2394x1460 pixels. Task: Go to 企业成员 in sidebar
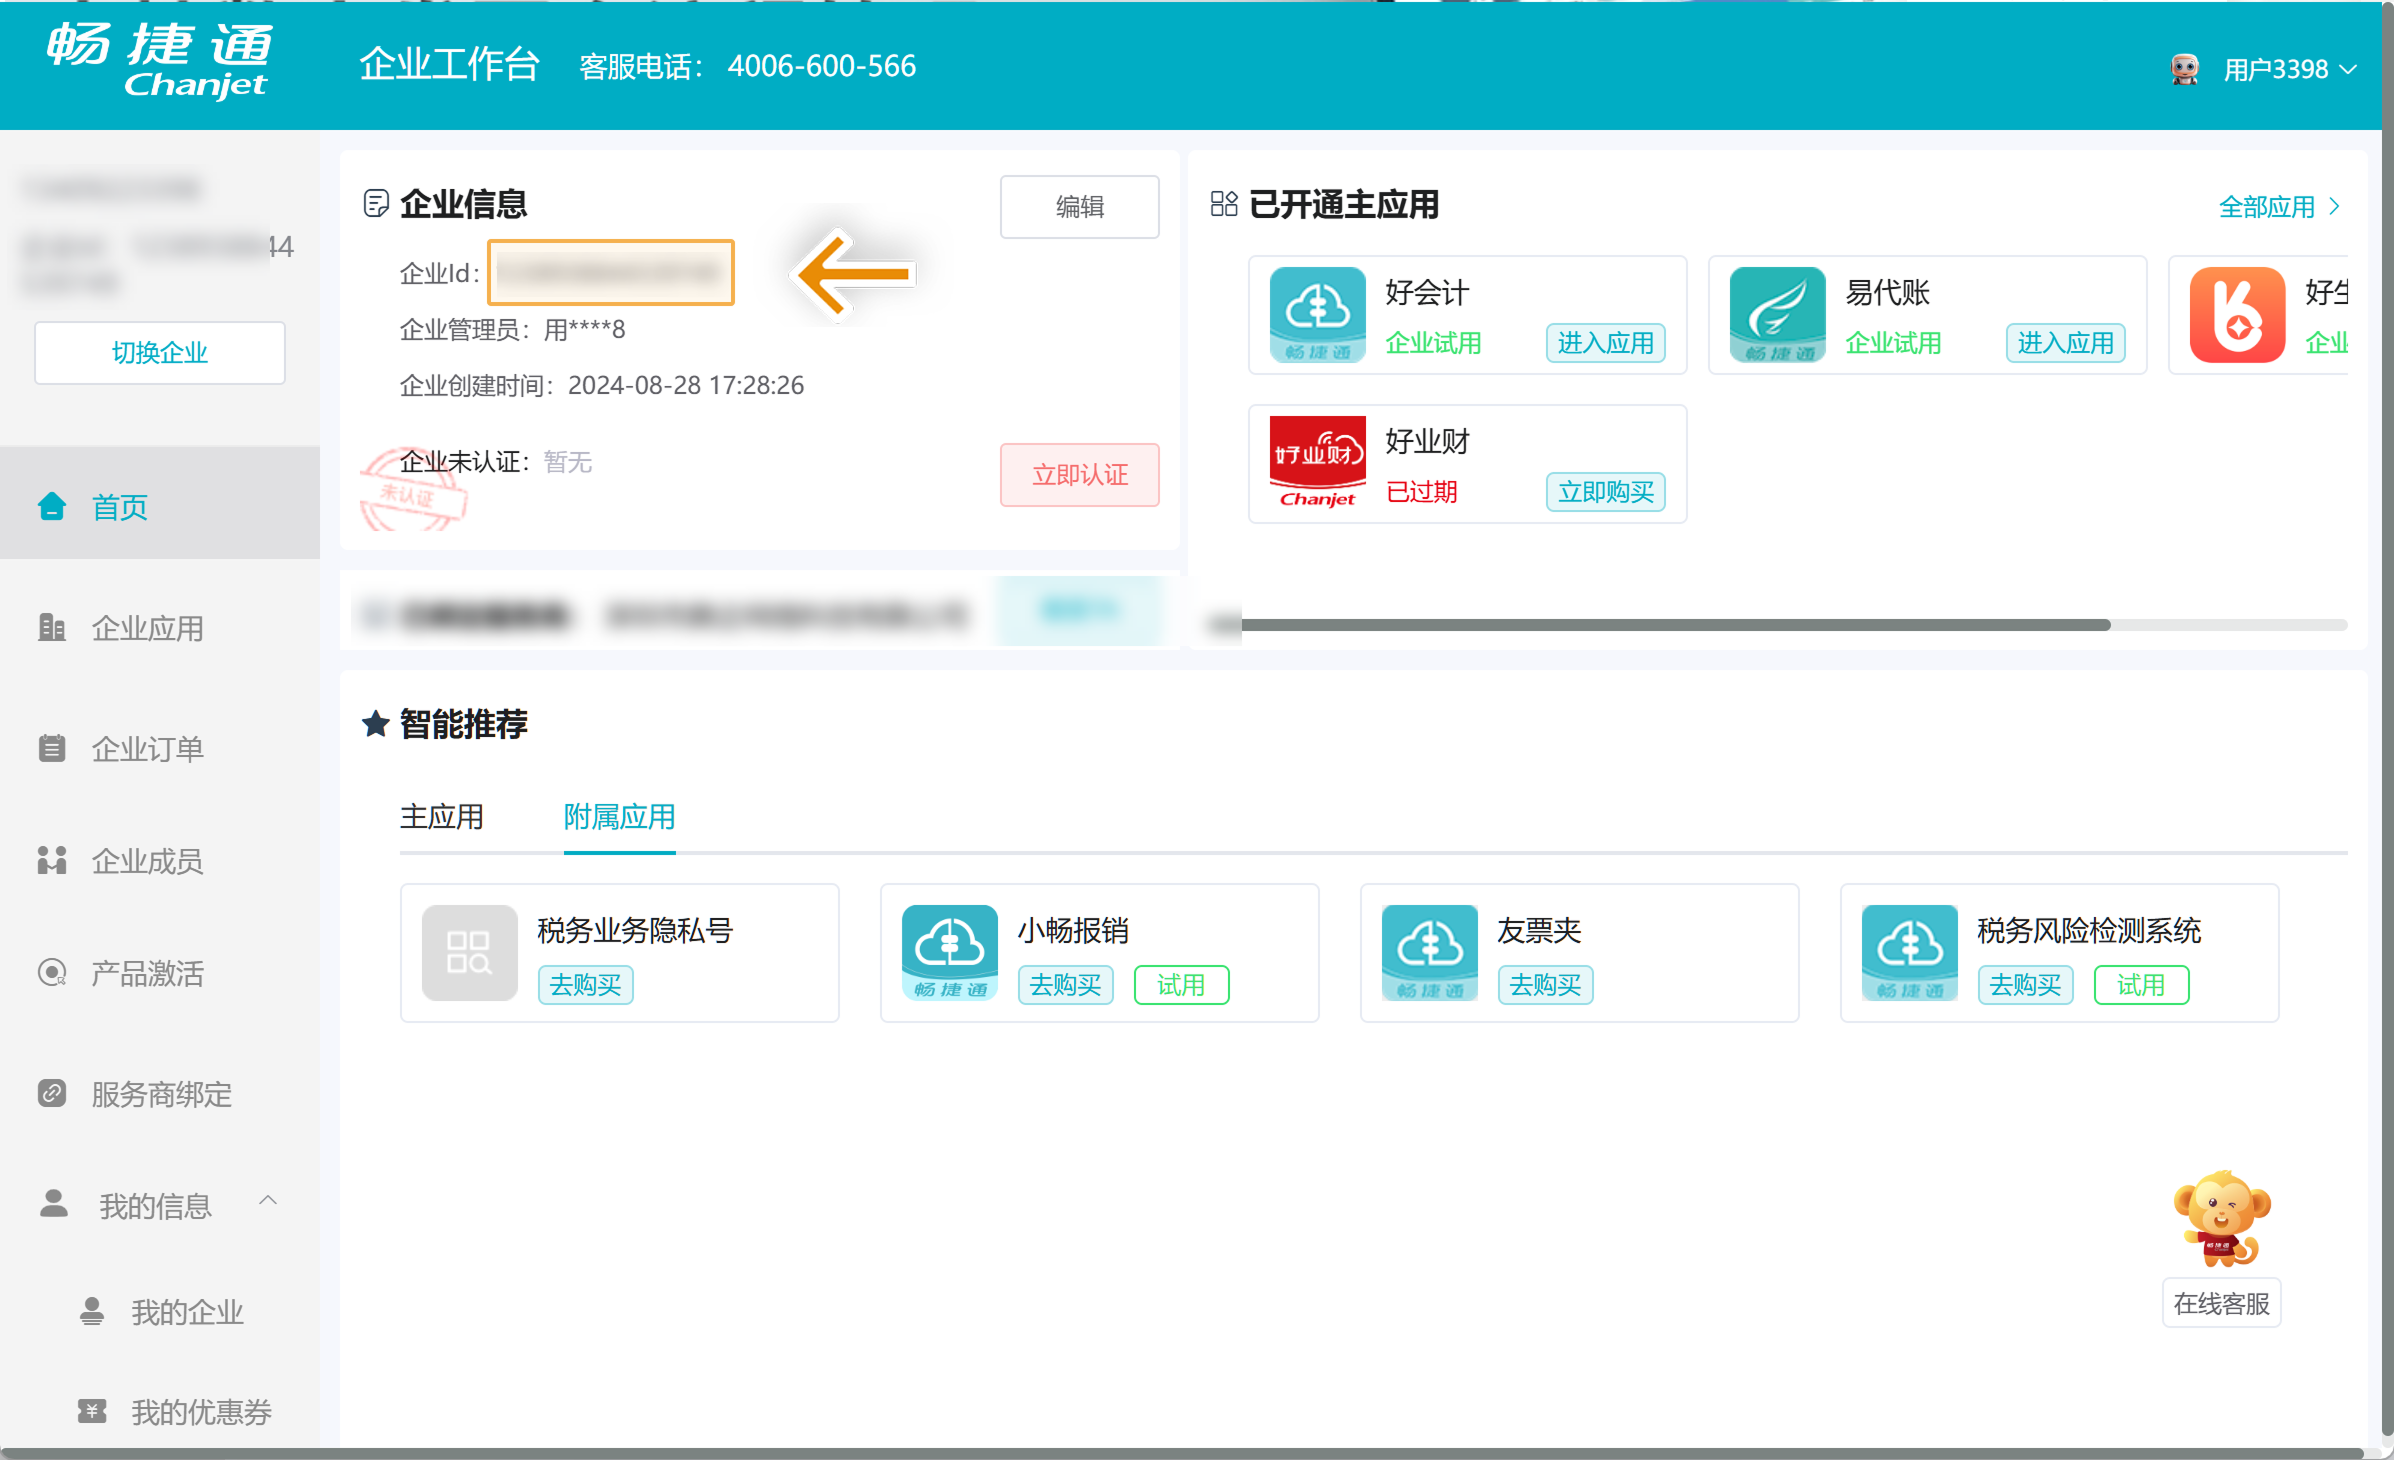click(x=148, y=861)
